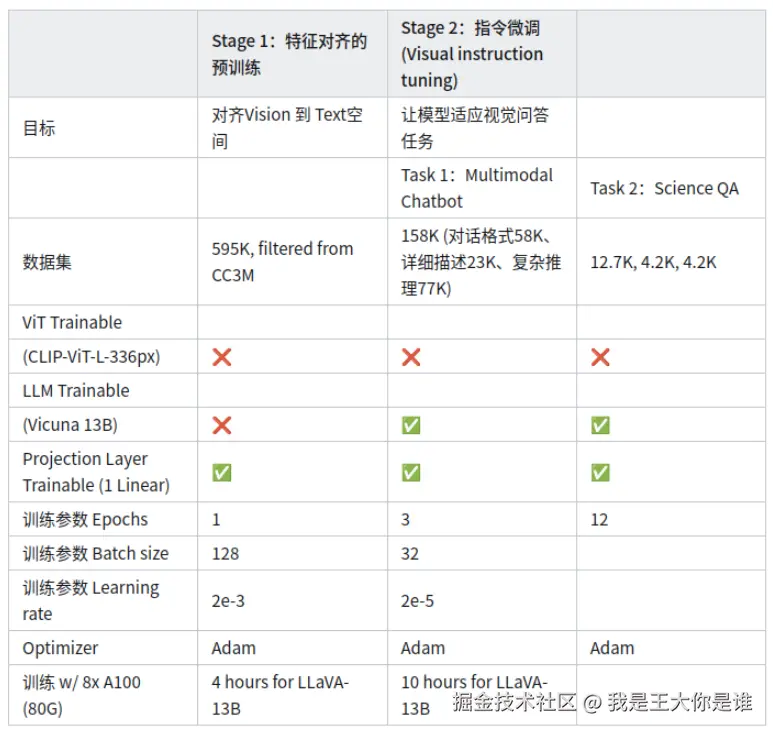Click green checkmark in Projection Layer Science QA cell

tap(600, 472)
